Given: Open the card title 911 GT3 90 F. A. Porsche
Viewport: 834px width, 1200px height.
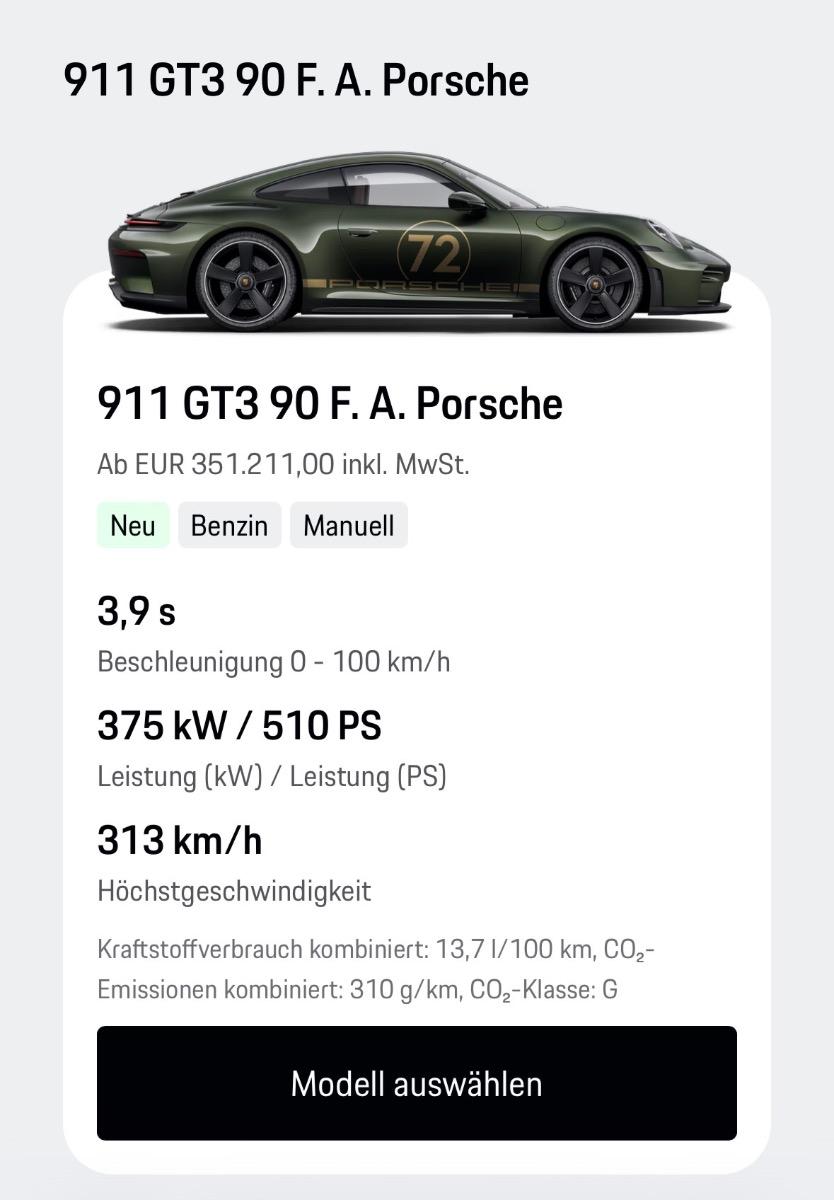Looking at the screenshot, I should pyautogui.click(x=329, y=404).
